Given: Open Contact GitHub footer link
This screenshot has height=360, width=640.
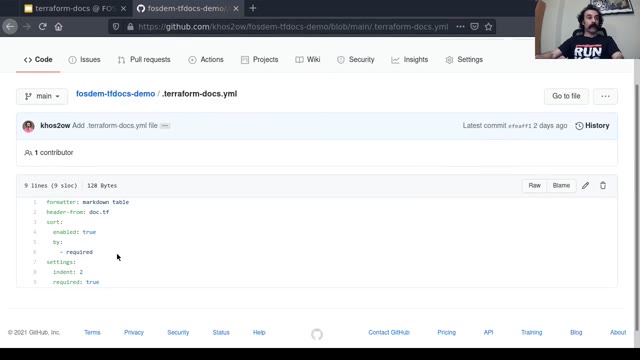Looking at the screenshot, I should (x=389, y=333).
